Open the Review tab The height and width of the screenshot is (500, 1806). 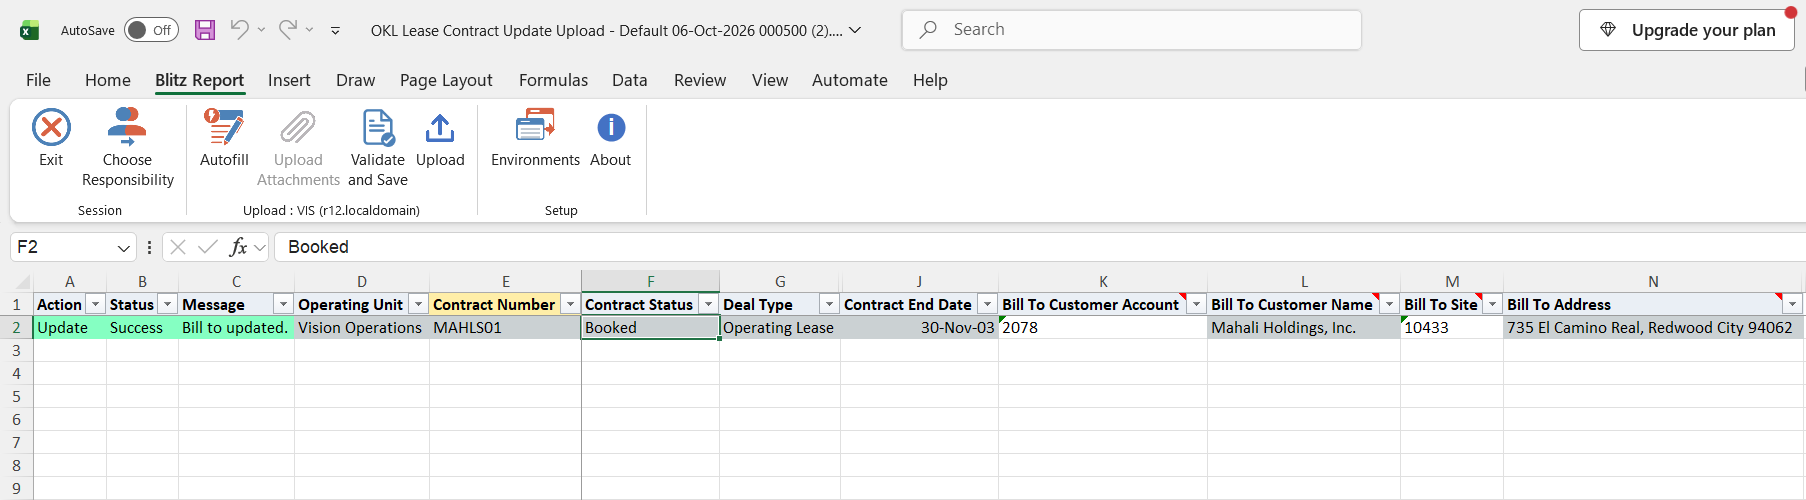[x=700, y=80]
